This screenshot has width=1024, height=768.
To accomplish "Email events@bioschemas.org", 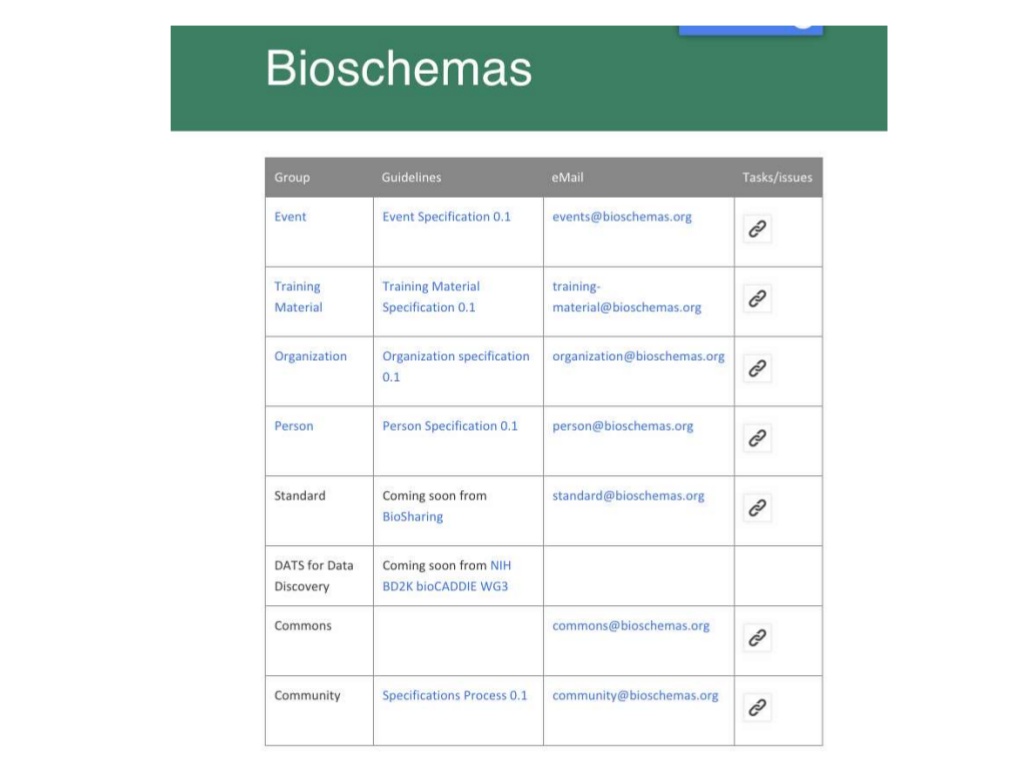I will click(622, 217).
